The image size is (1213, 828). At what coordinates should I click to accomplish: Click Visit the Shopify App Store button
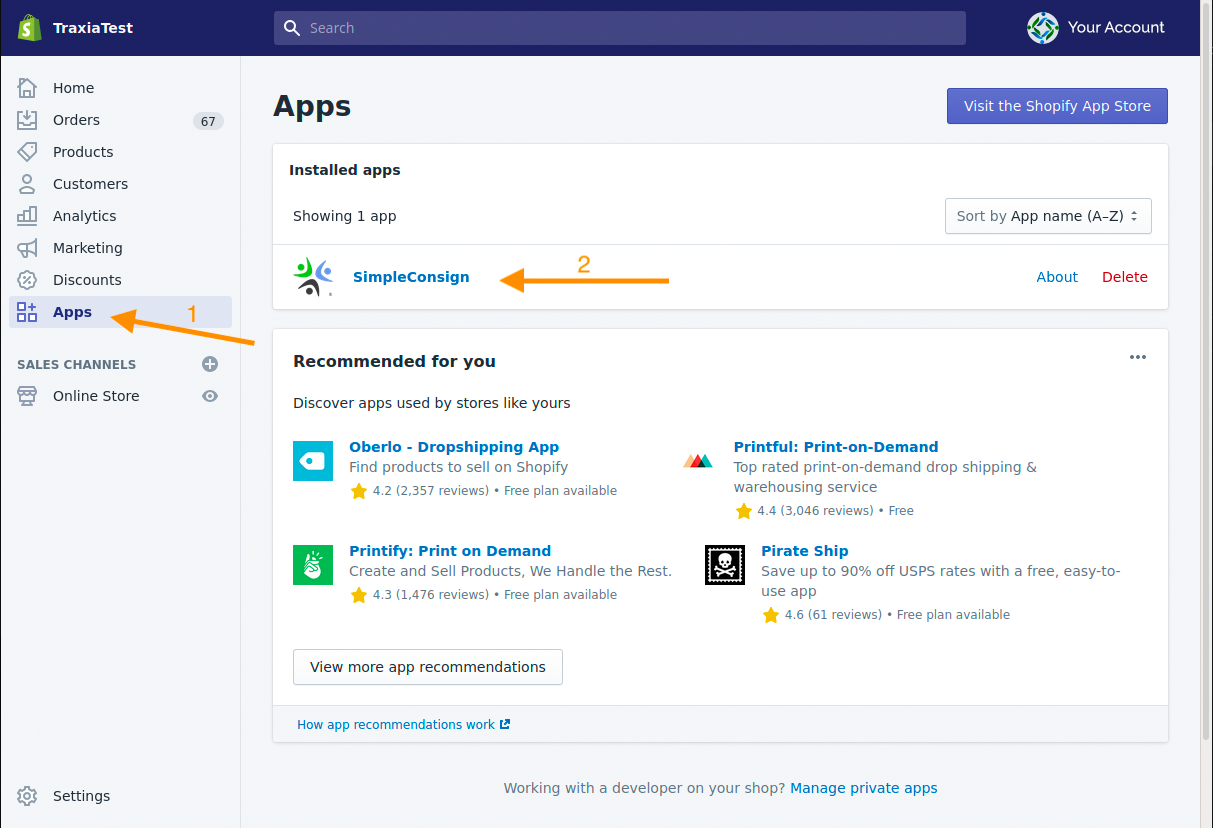(1057, 106)
